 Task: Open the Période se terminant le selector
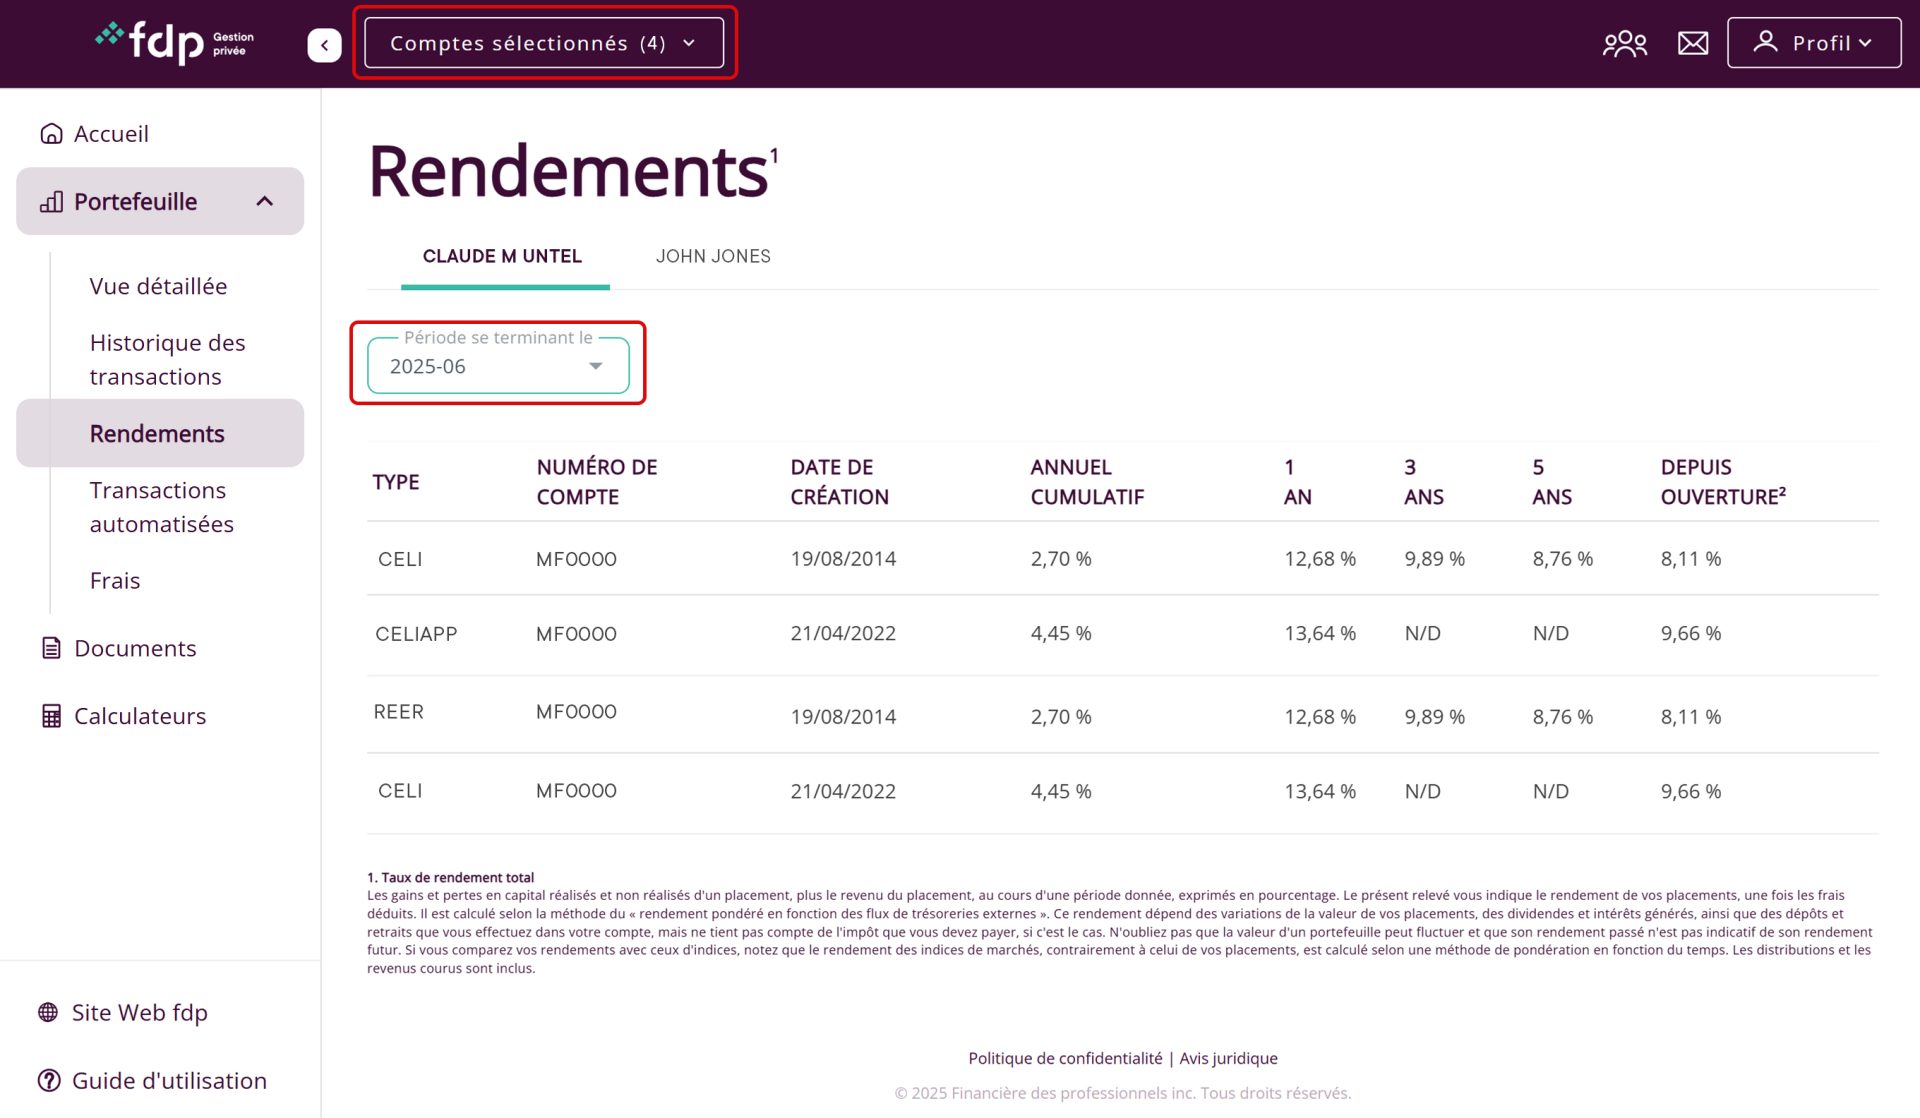point(498,366)
